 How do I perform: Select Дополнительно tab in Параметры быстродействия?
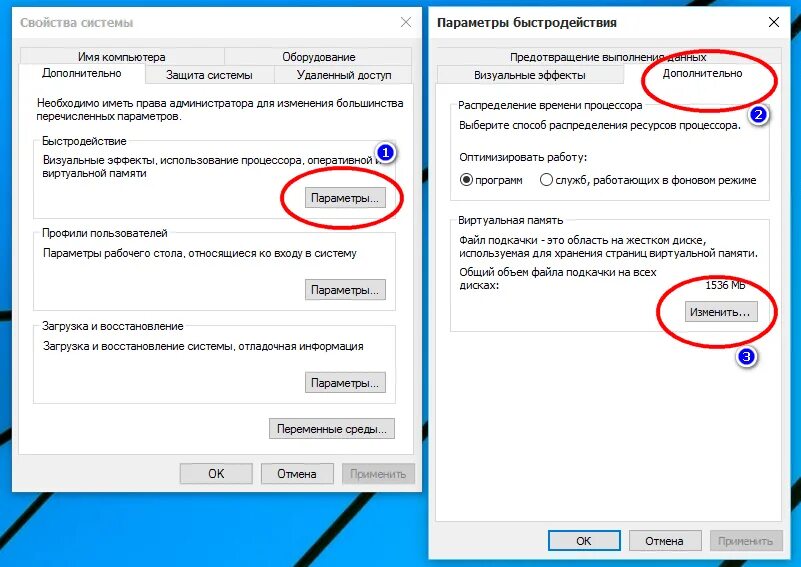pos(702,74)
